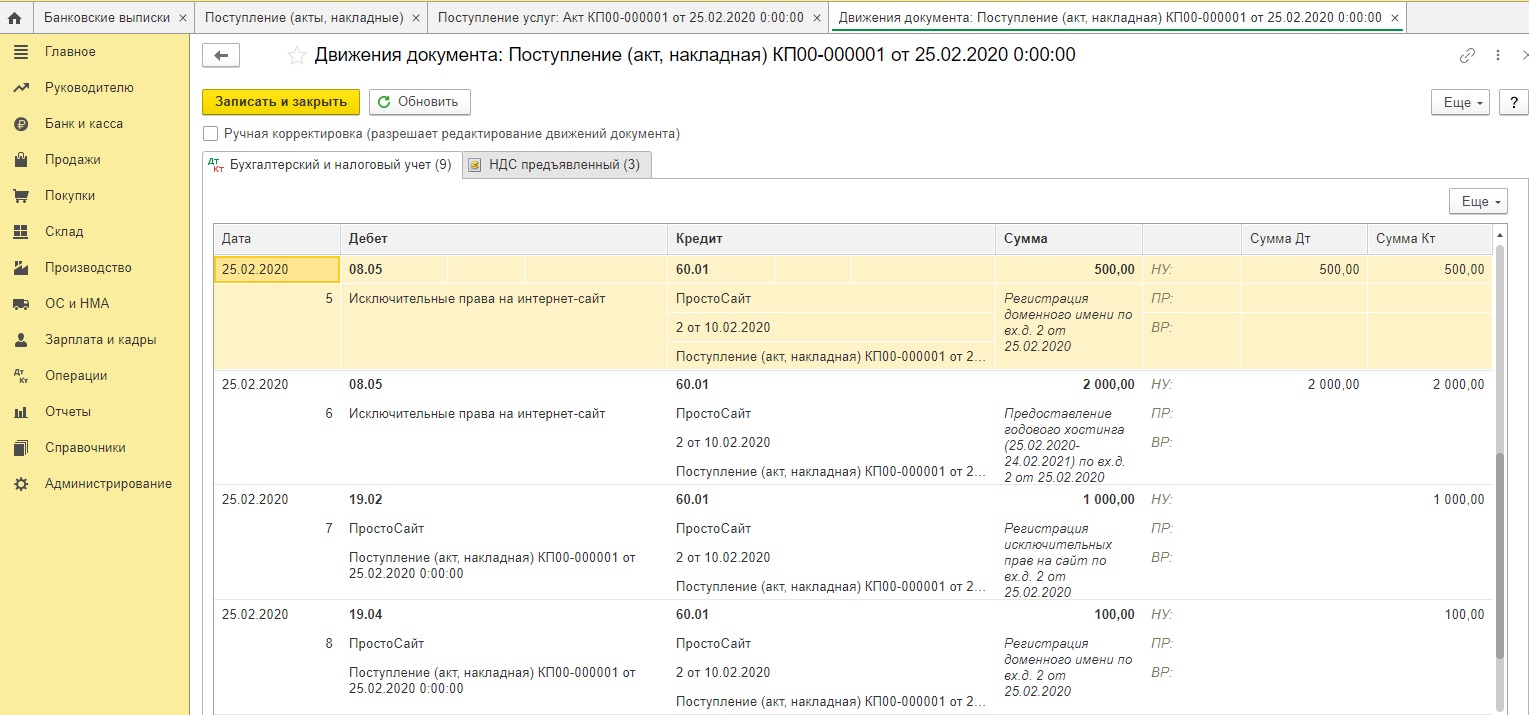Select Исключительные права на интернет-сайт in row 6
The image size is (1529, 715).
click(477, 414)
